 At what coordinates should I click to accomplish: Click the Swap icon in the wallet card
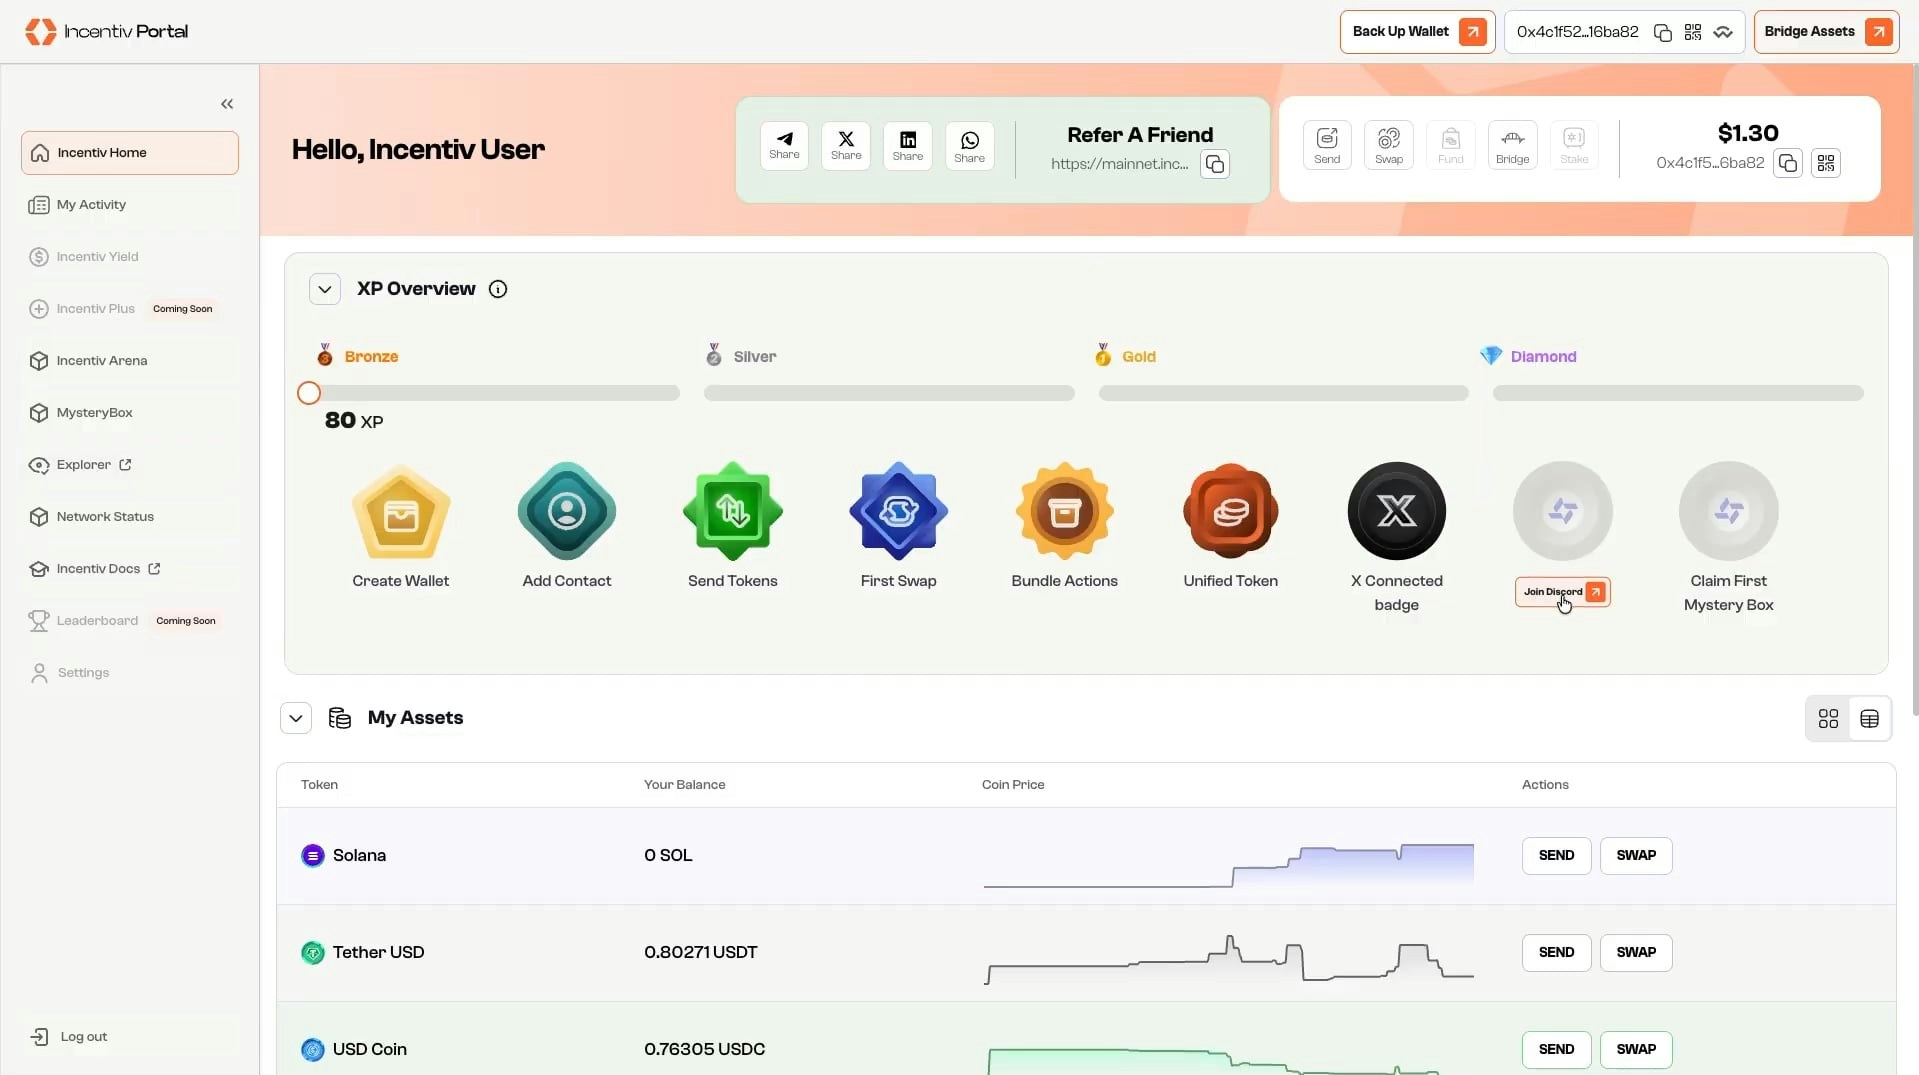1389,146
